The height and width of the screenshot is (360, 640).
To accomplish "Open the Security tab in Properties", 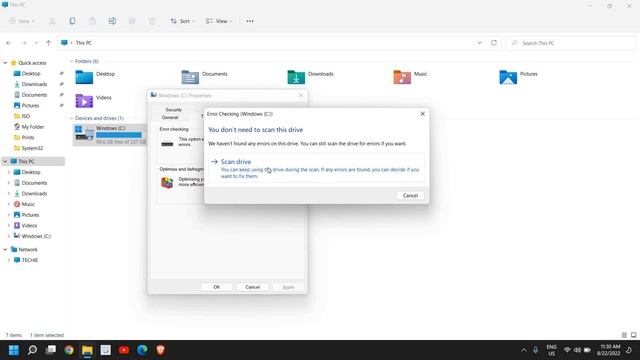I will click(173, 110).
